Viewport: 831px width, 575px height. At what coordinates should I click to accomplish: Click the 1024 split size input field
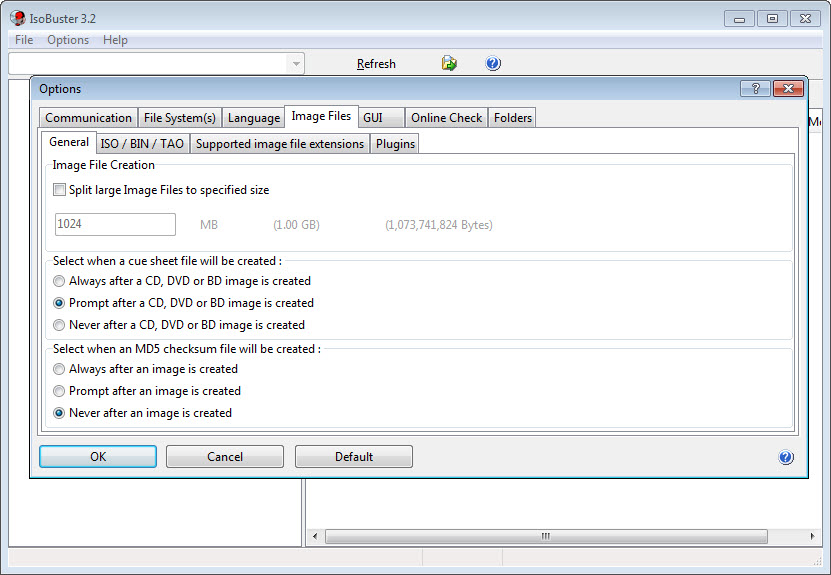click(116, 224)
